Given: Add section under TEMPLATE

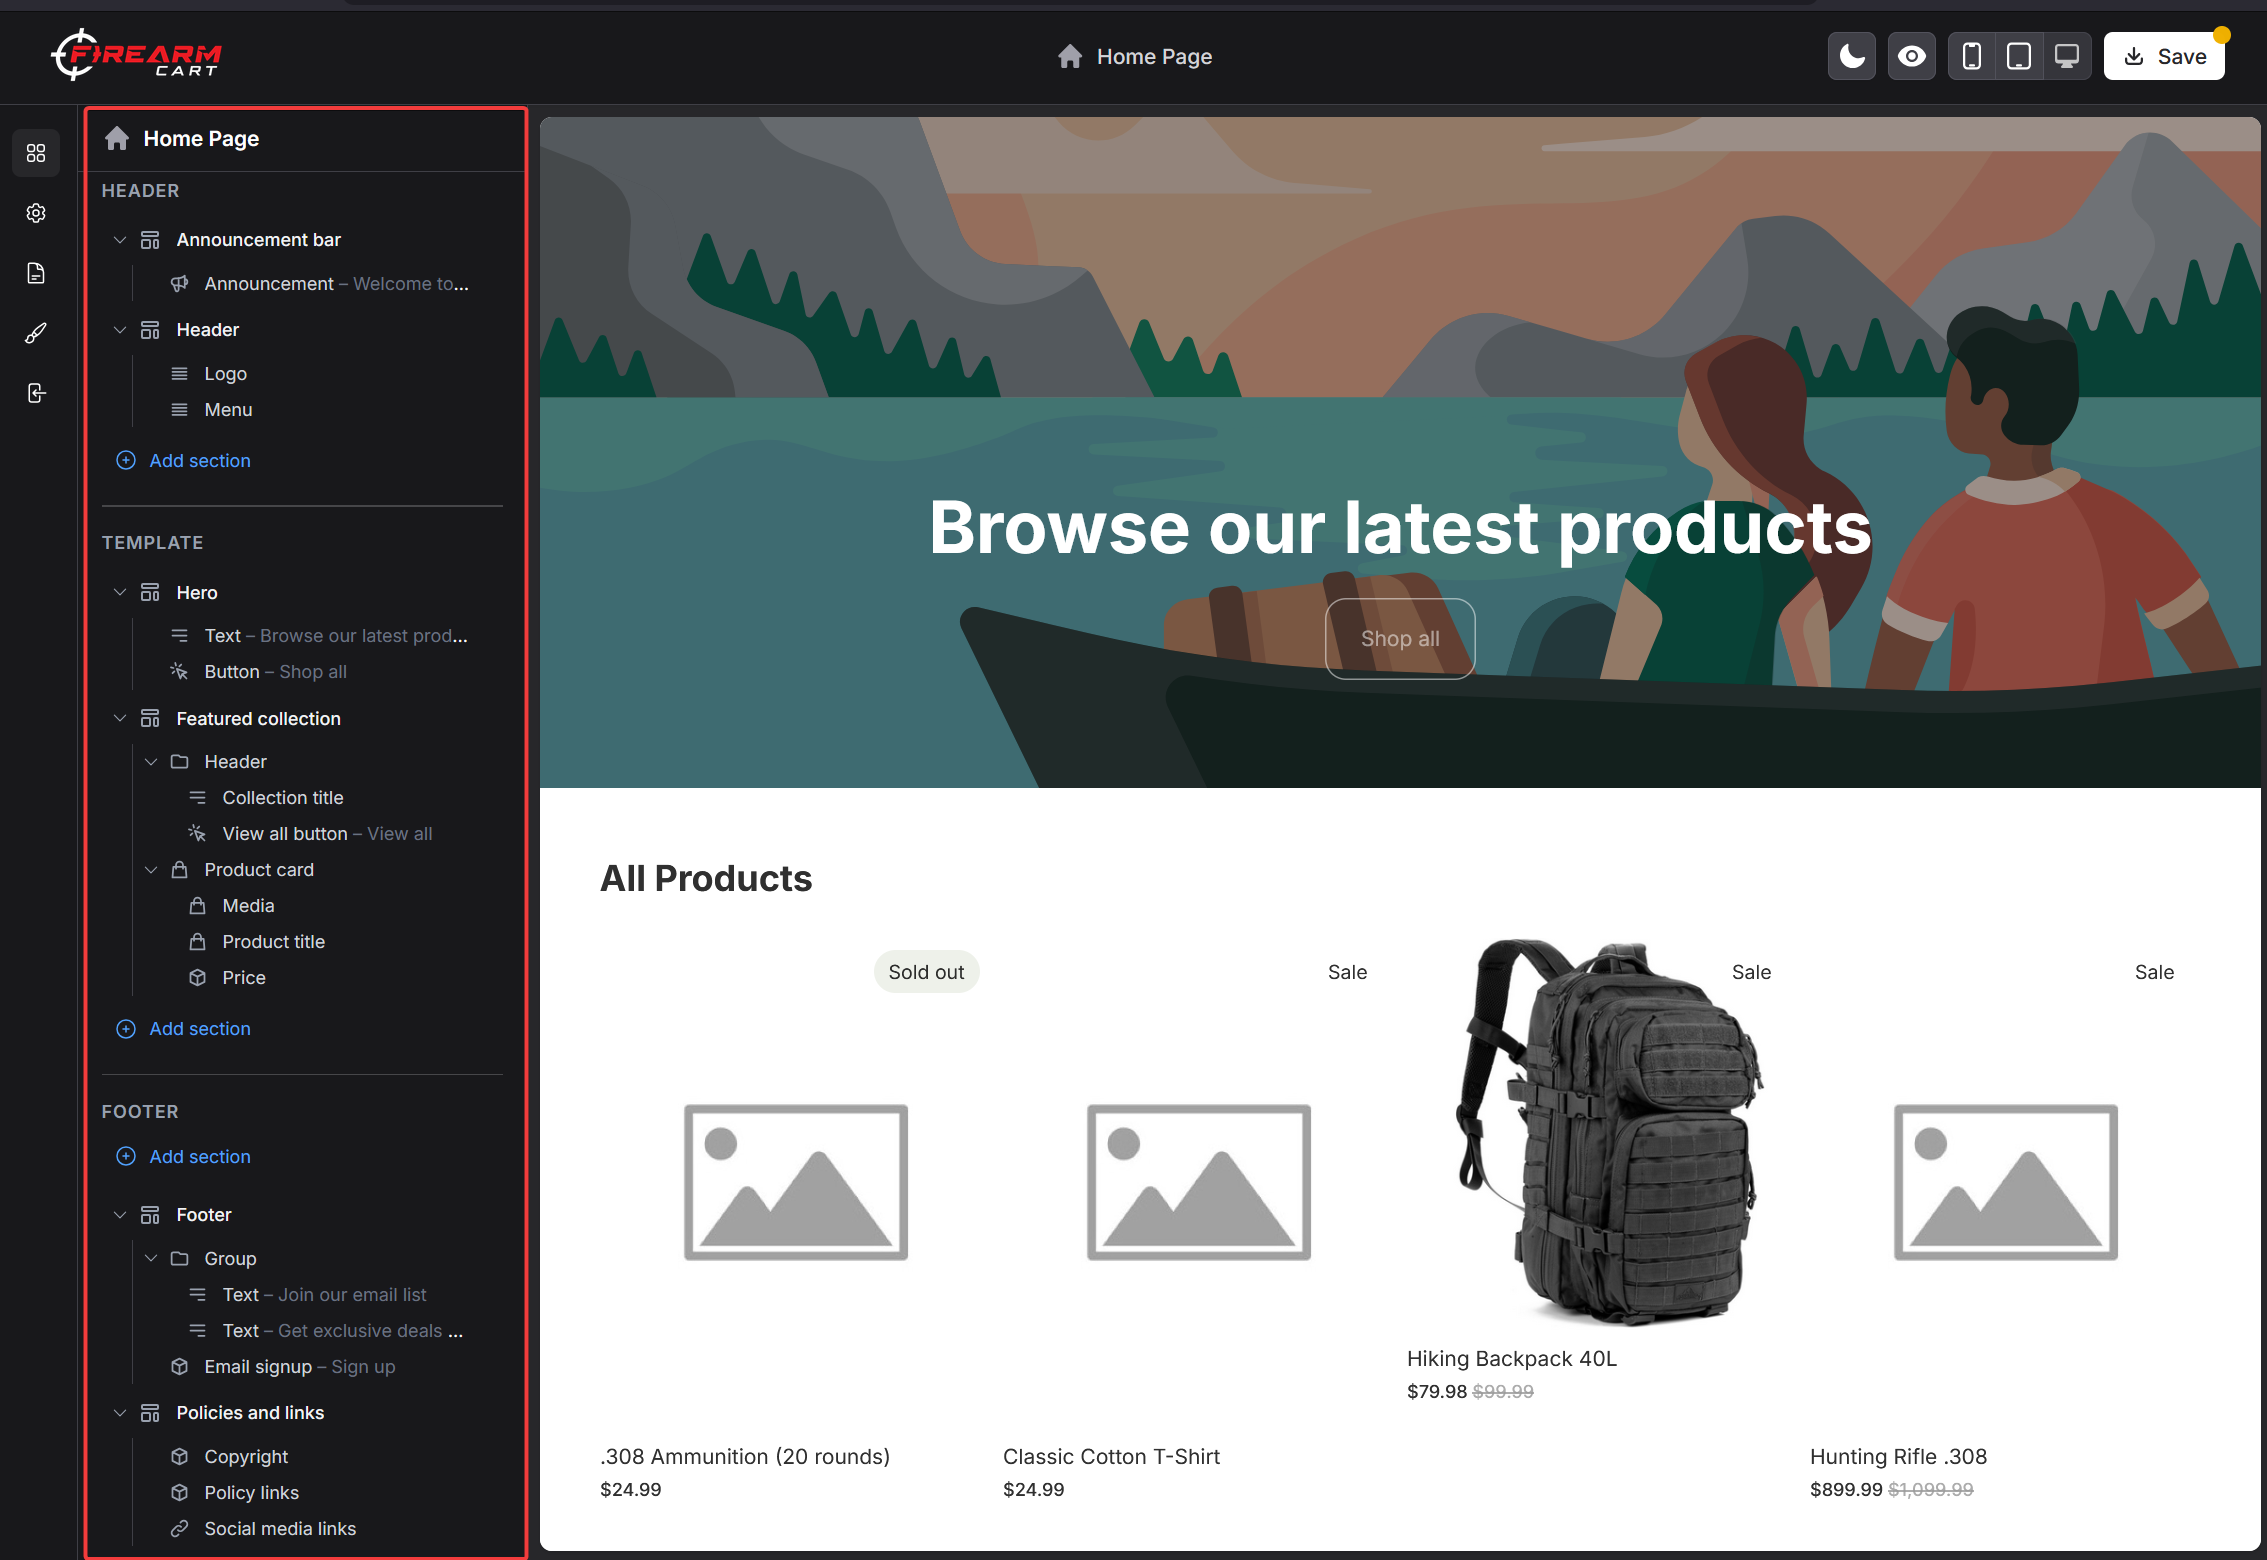Looking at the screenshot, I should tap(184, 1029).
